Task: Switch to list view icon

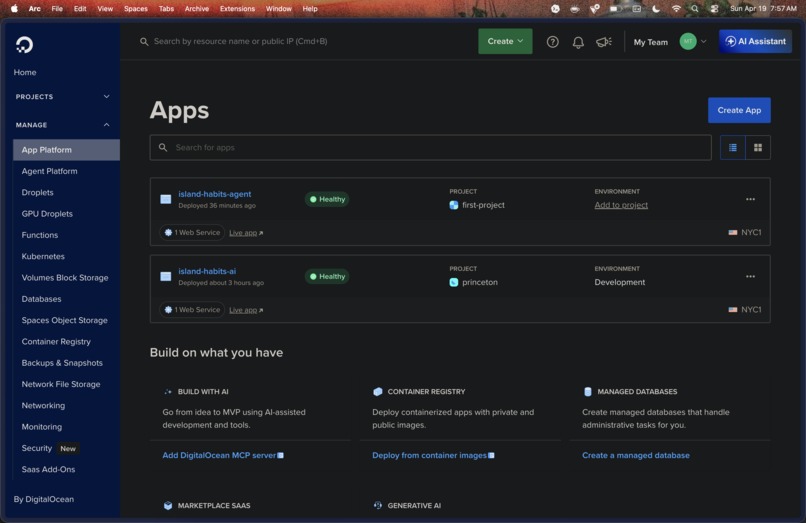Action: coord(732,148)
